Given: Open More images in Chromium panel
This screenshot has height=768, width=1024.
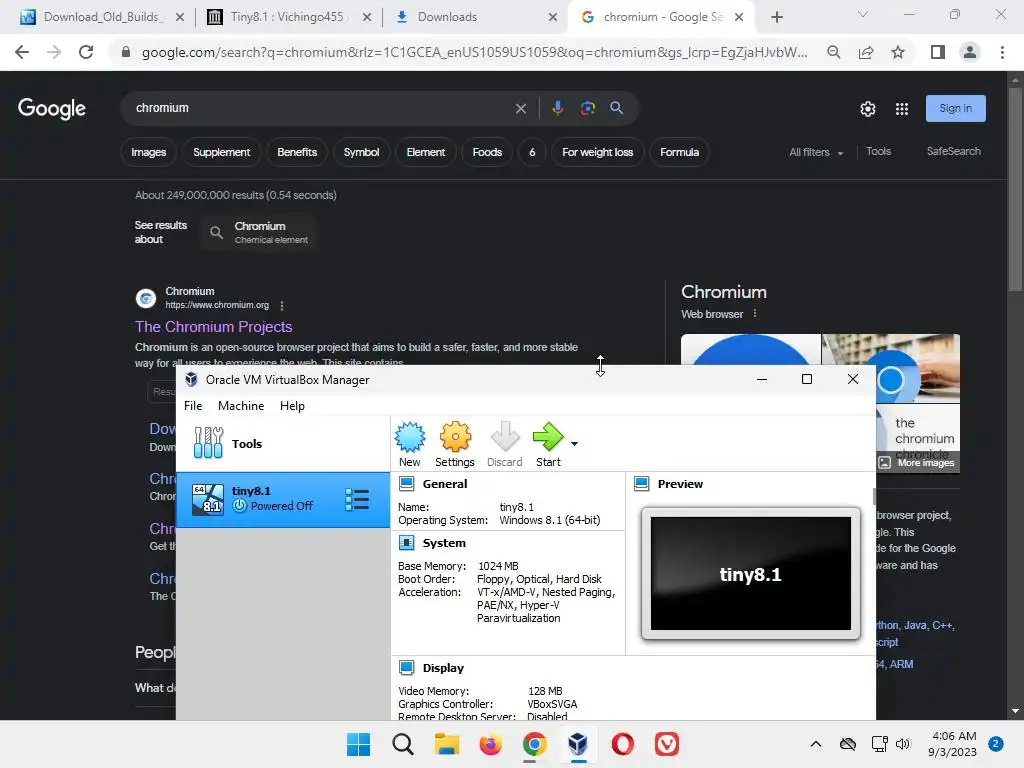Looking at the screenshot, I should [x=917, y=462].
